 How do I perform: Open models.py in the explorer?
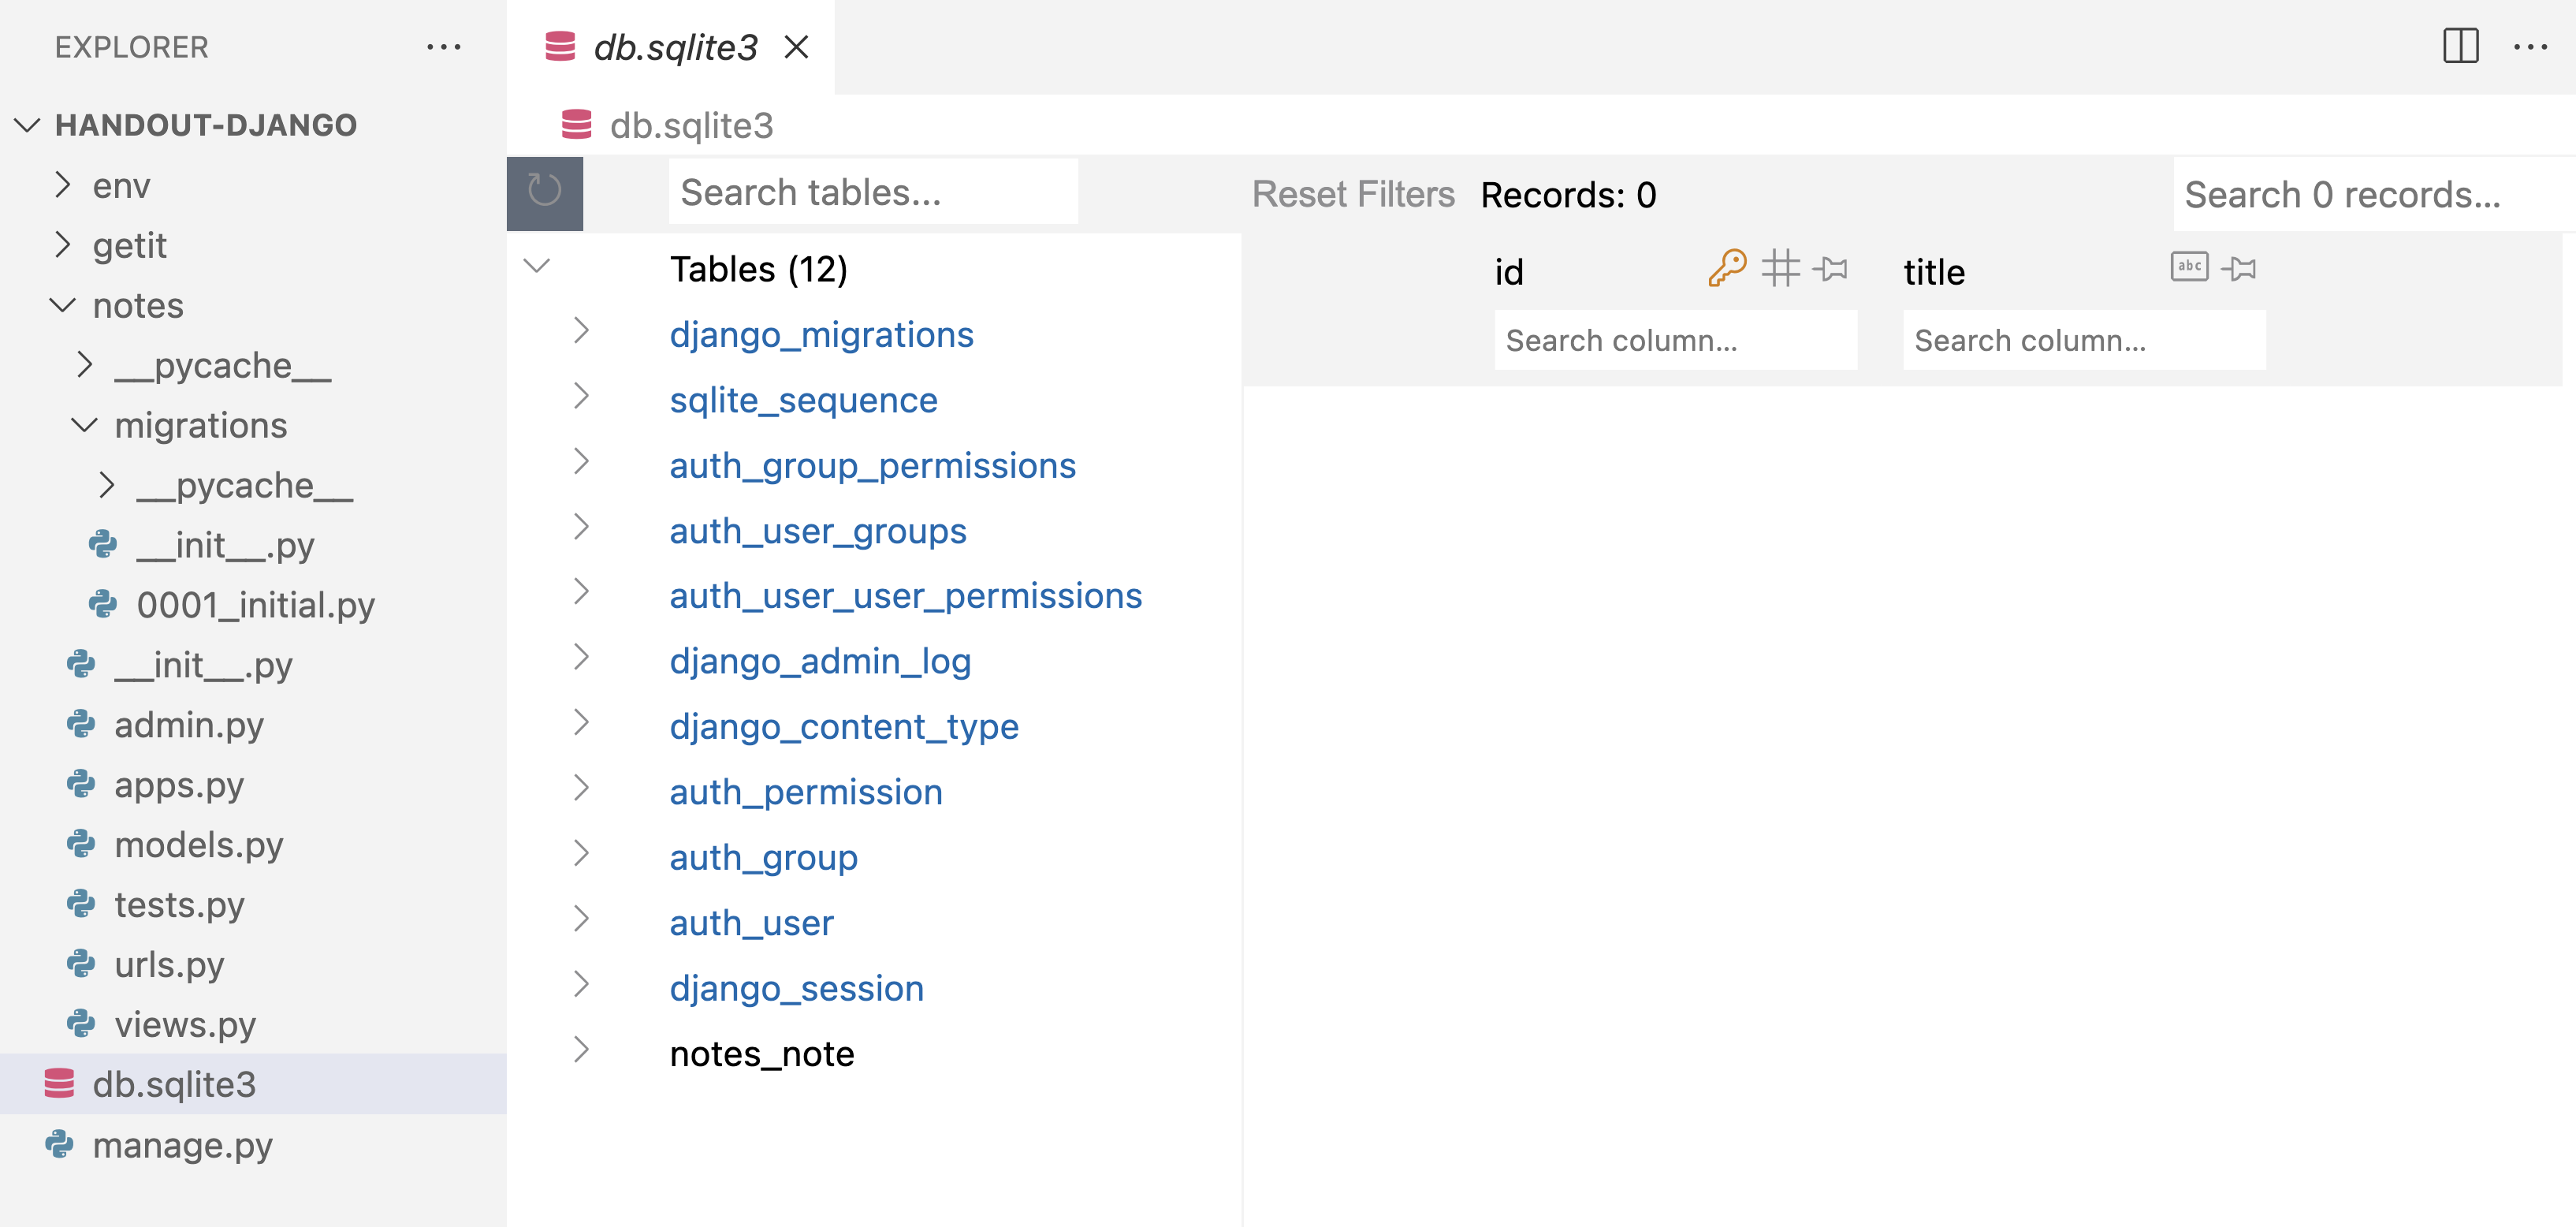coord(198,845)
